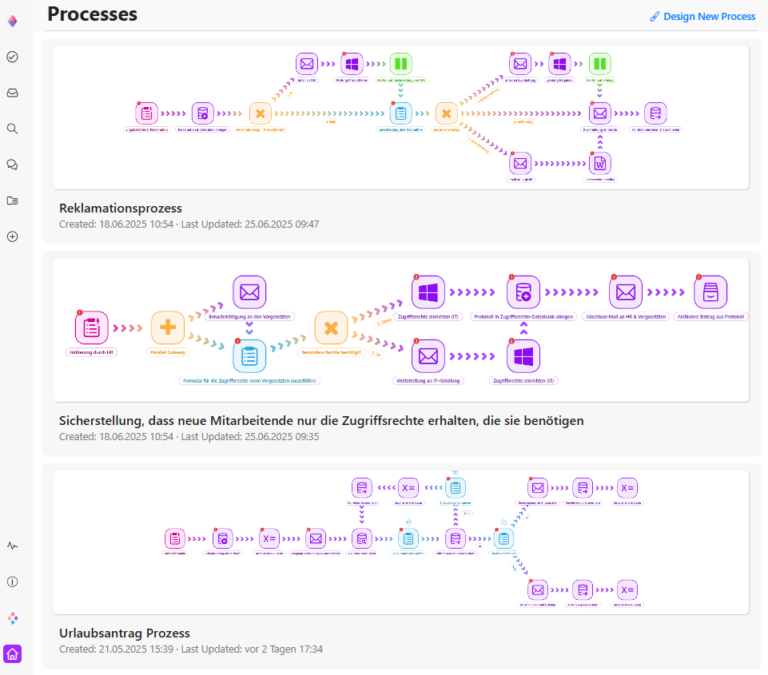Click the circled plus sidebar icon

click(x=12, y=237)
